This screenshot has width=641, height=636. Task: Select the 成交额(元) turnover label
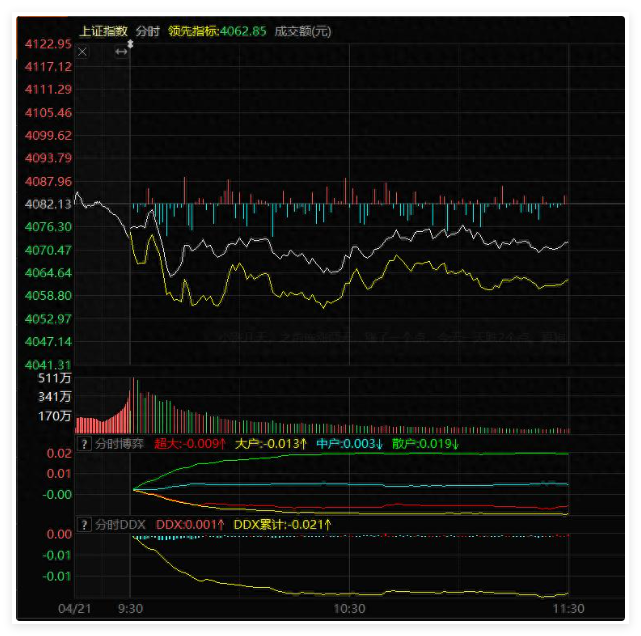click(302, 31)
